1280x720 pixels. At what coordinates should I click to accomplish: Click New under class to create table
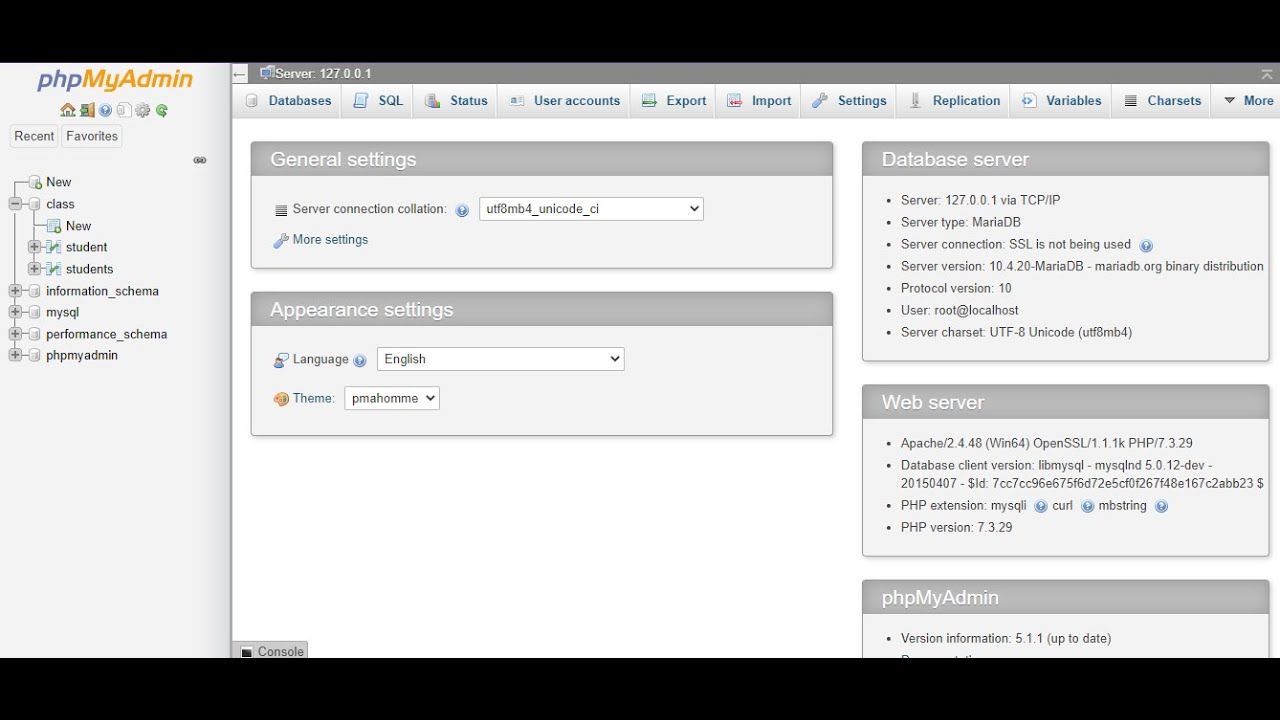click(x=78, y=226)
